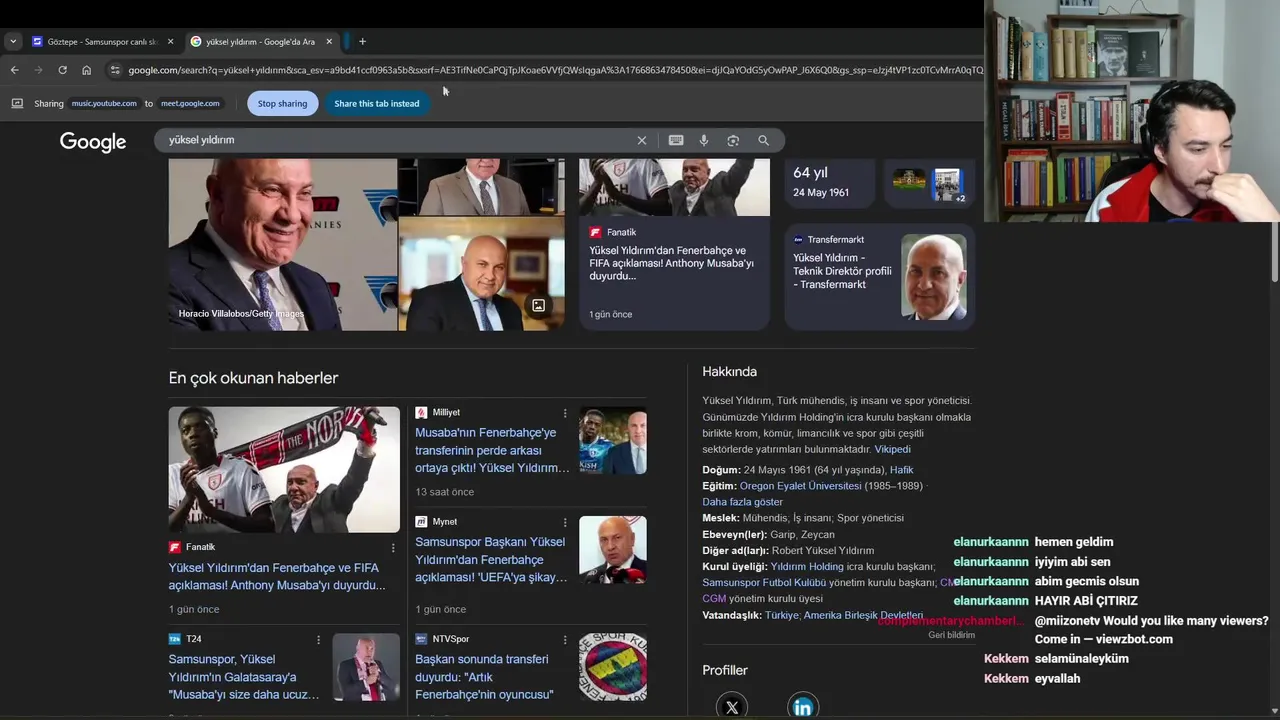Open the browser home page
Viewport: 1280px width, 720px height.
point(86,70)
